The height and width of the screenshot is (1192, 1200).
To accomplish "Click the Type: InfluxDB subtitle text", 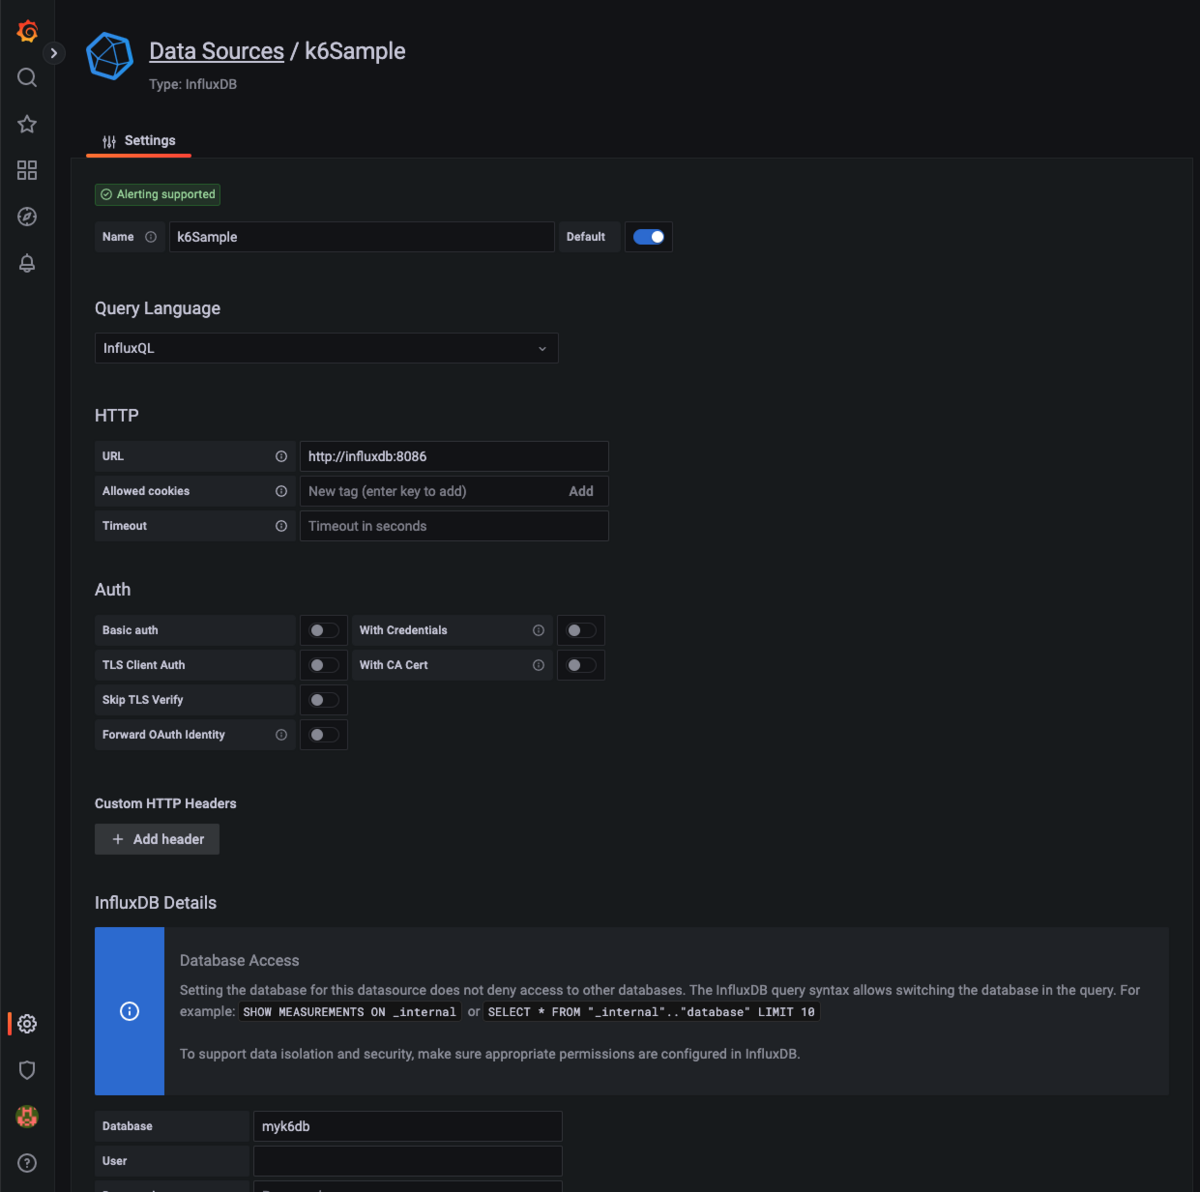I will click(x=193, y=84).
